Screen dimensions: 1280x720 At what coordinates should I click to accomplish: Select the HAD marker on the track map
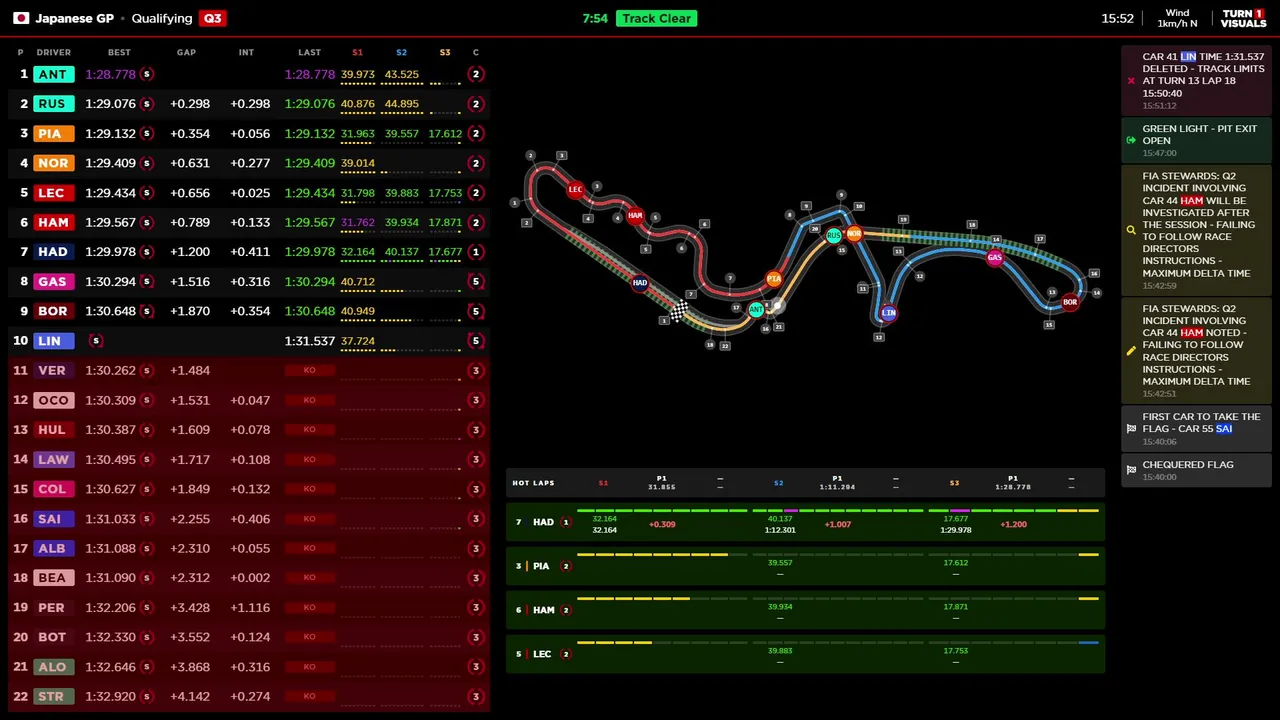pos(640,283)
